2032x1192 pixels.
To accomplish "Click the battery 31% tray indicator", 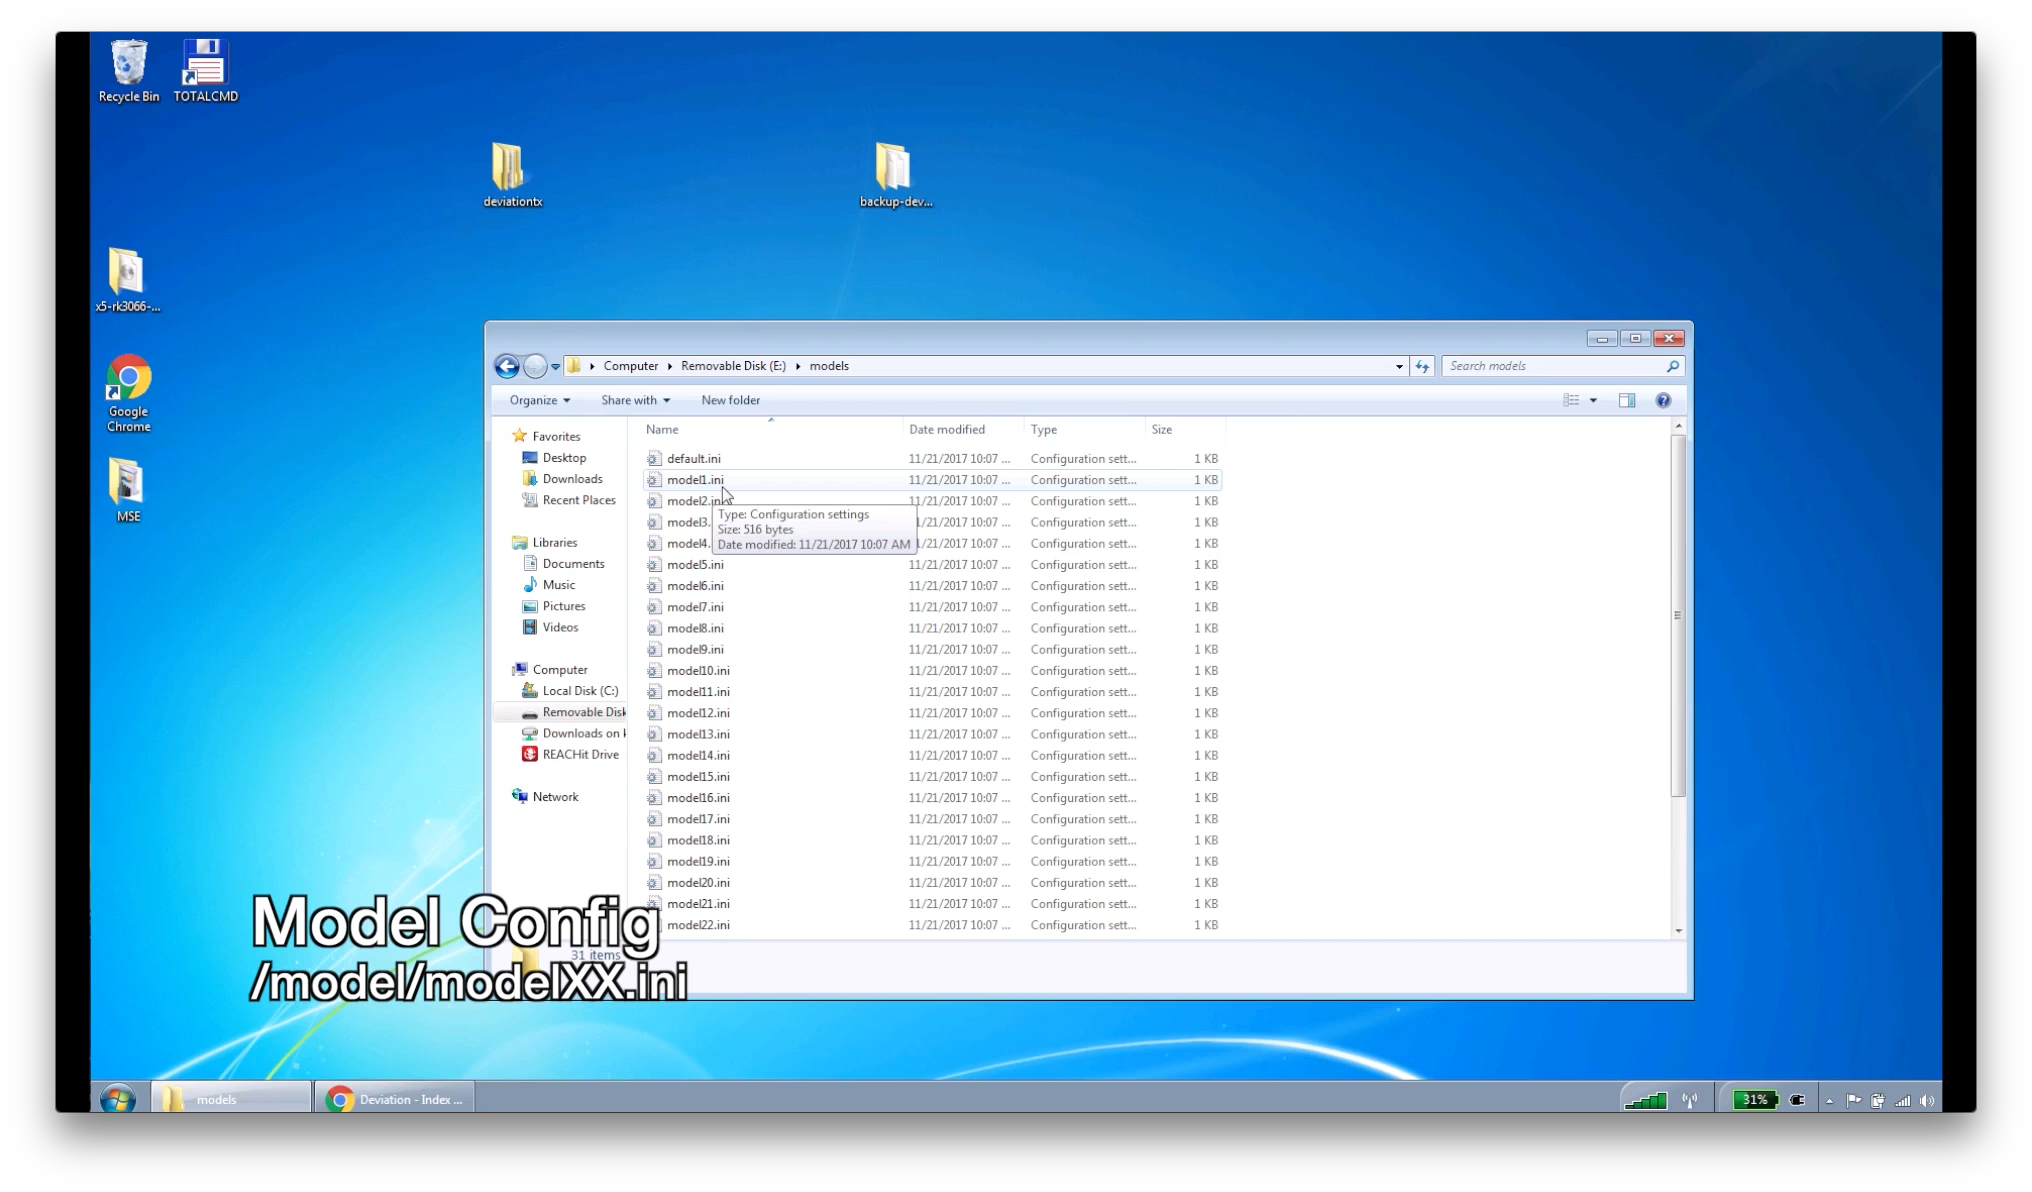I will tap(1755, 1099).
